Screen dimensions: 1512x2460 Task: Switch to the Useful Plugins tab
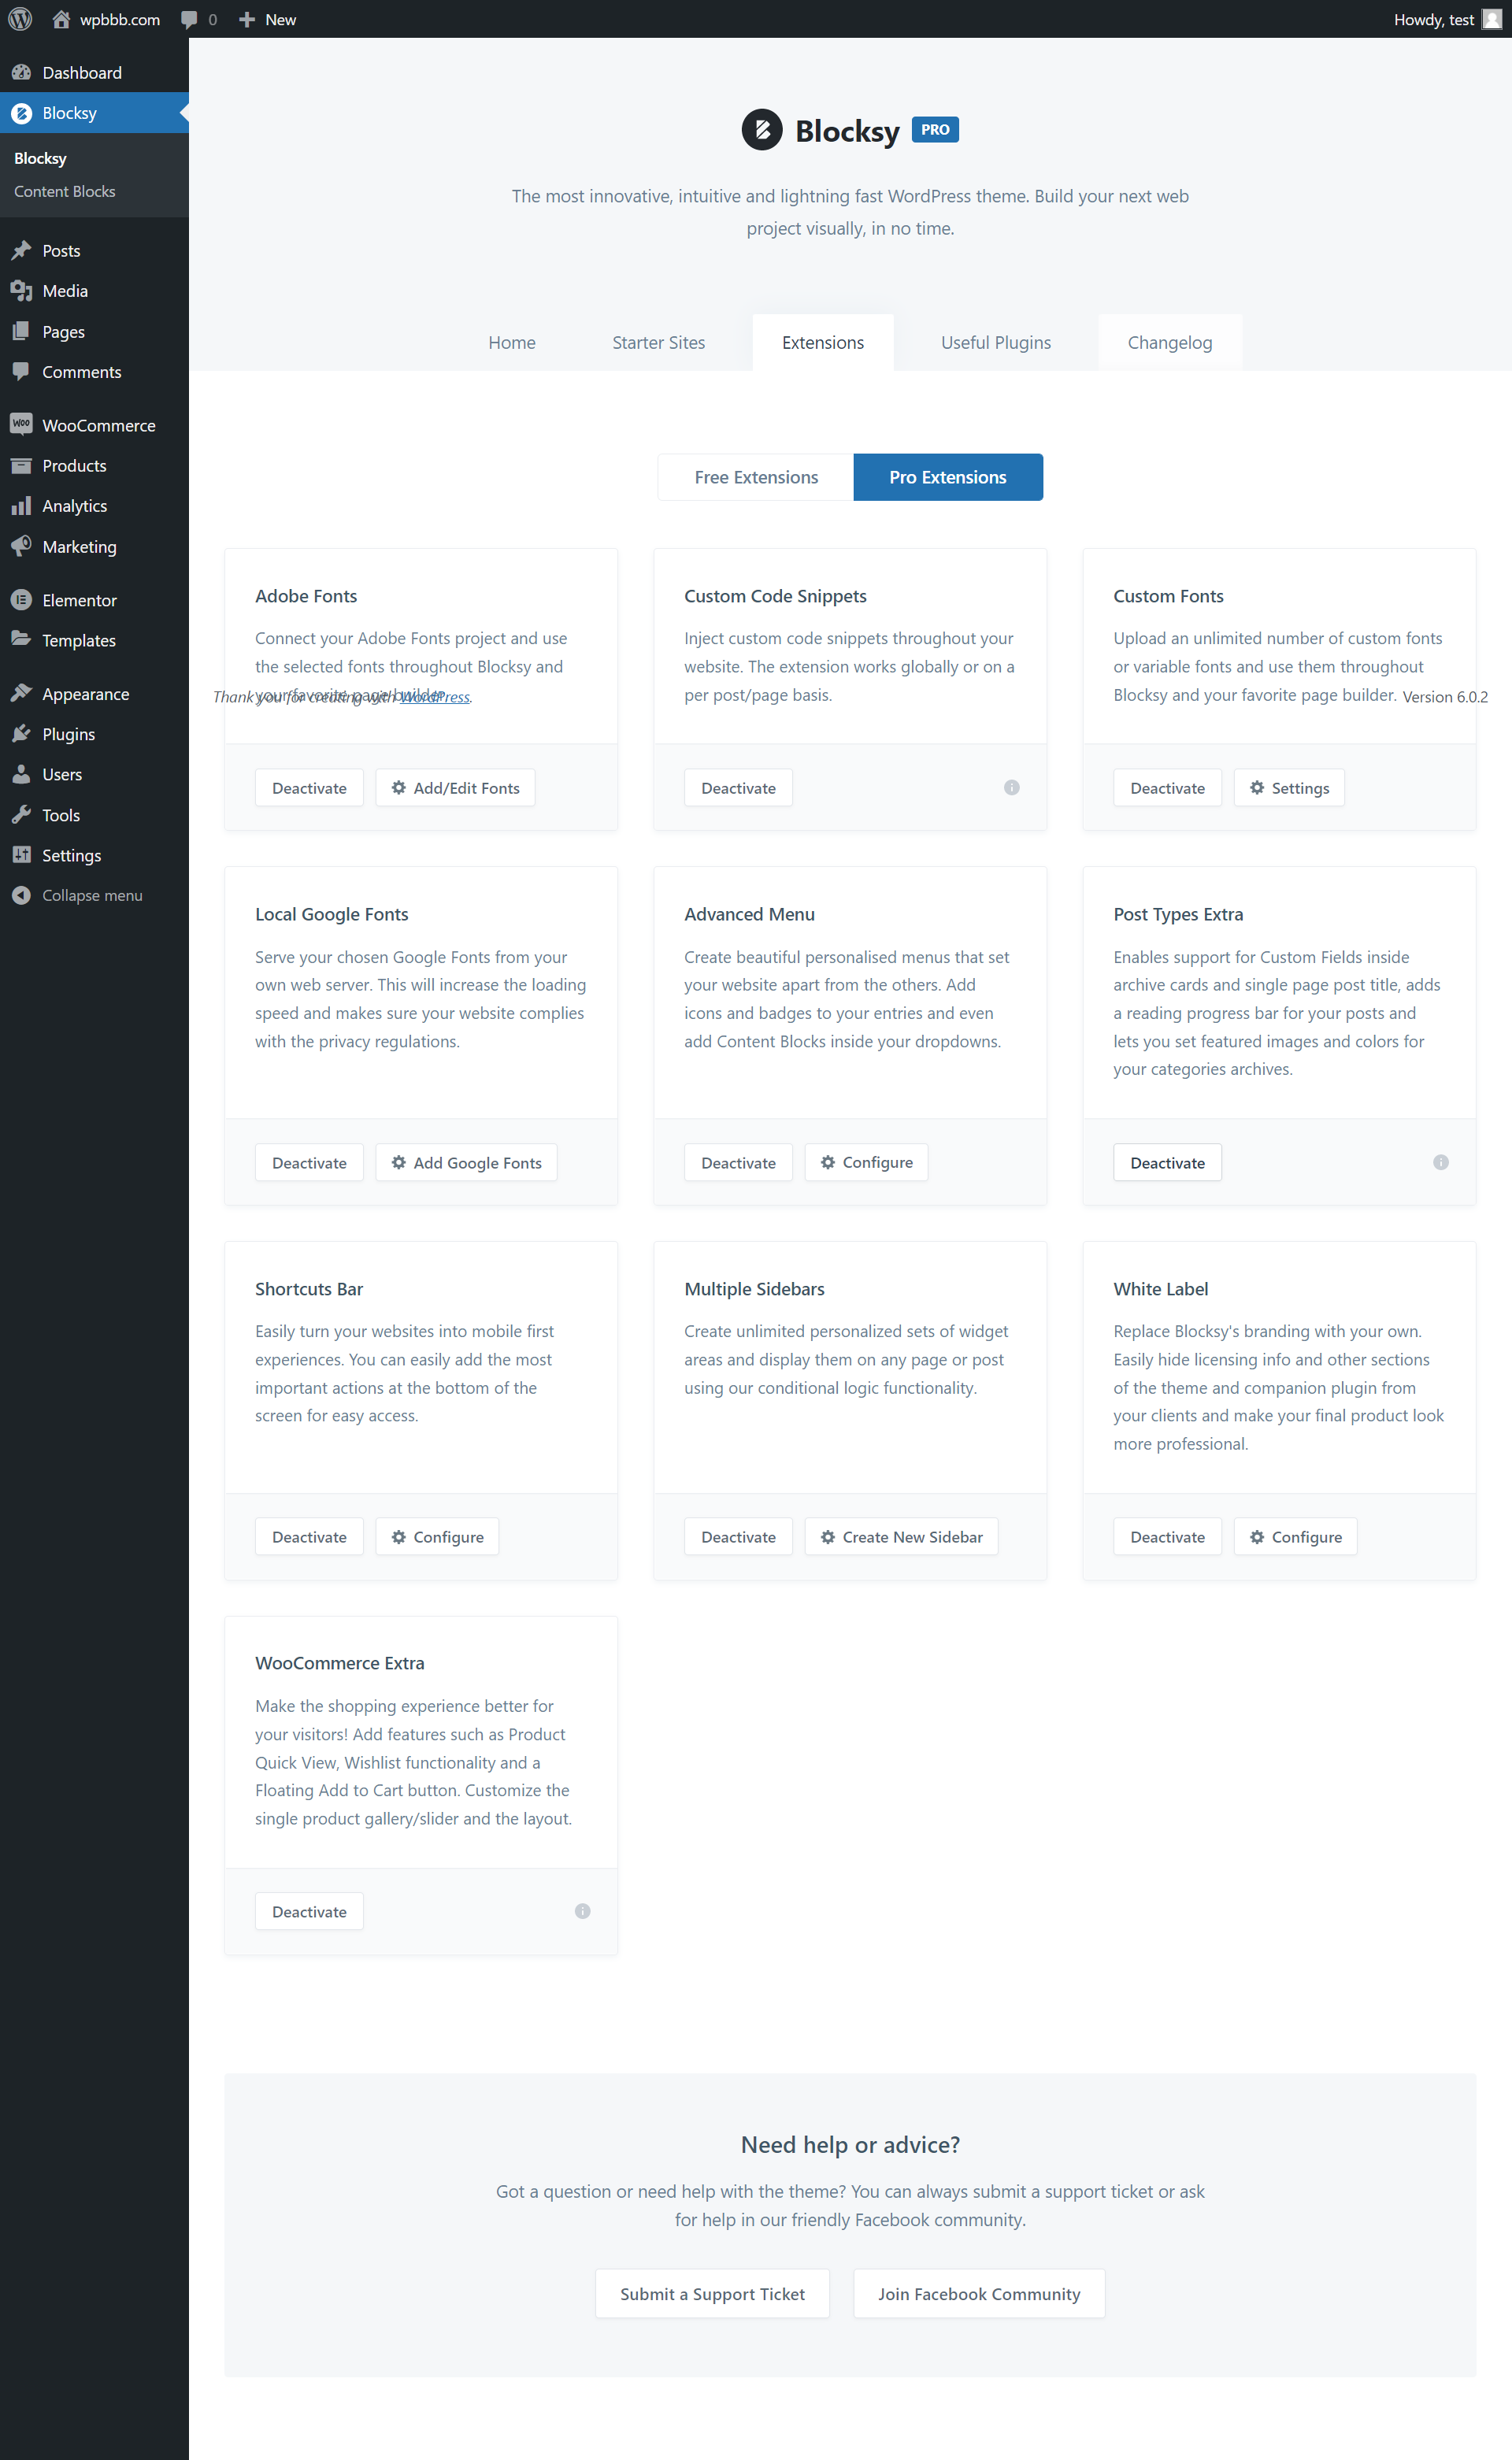pos(995,342)
